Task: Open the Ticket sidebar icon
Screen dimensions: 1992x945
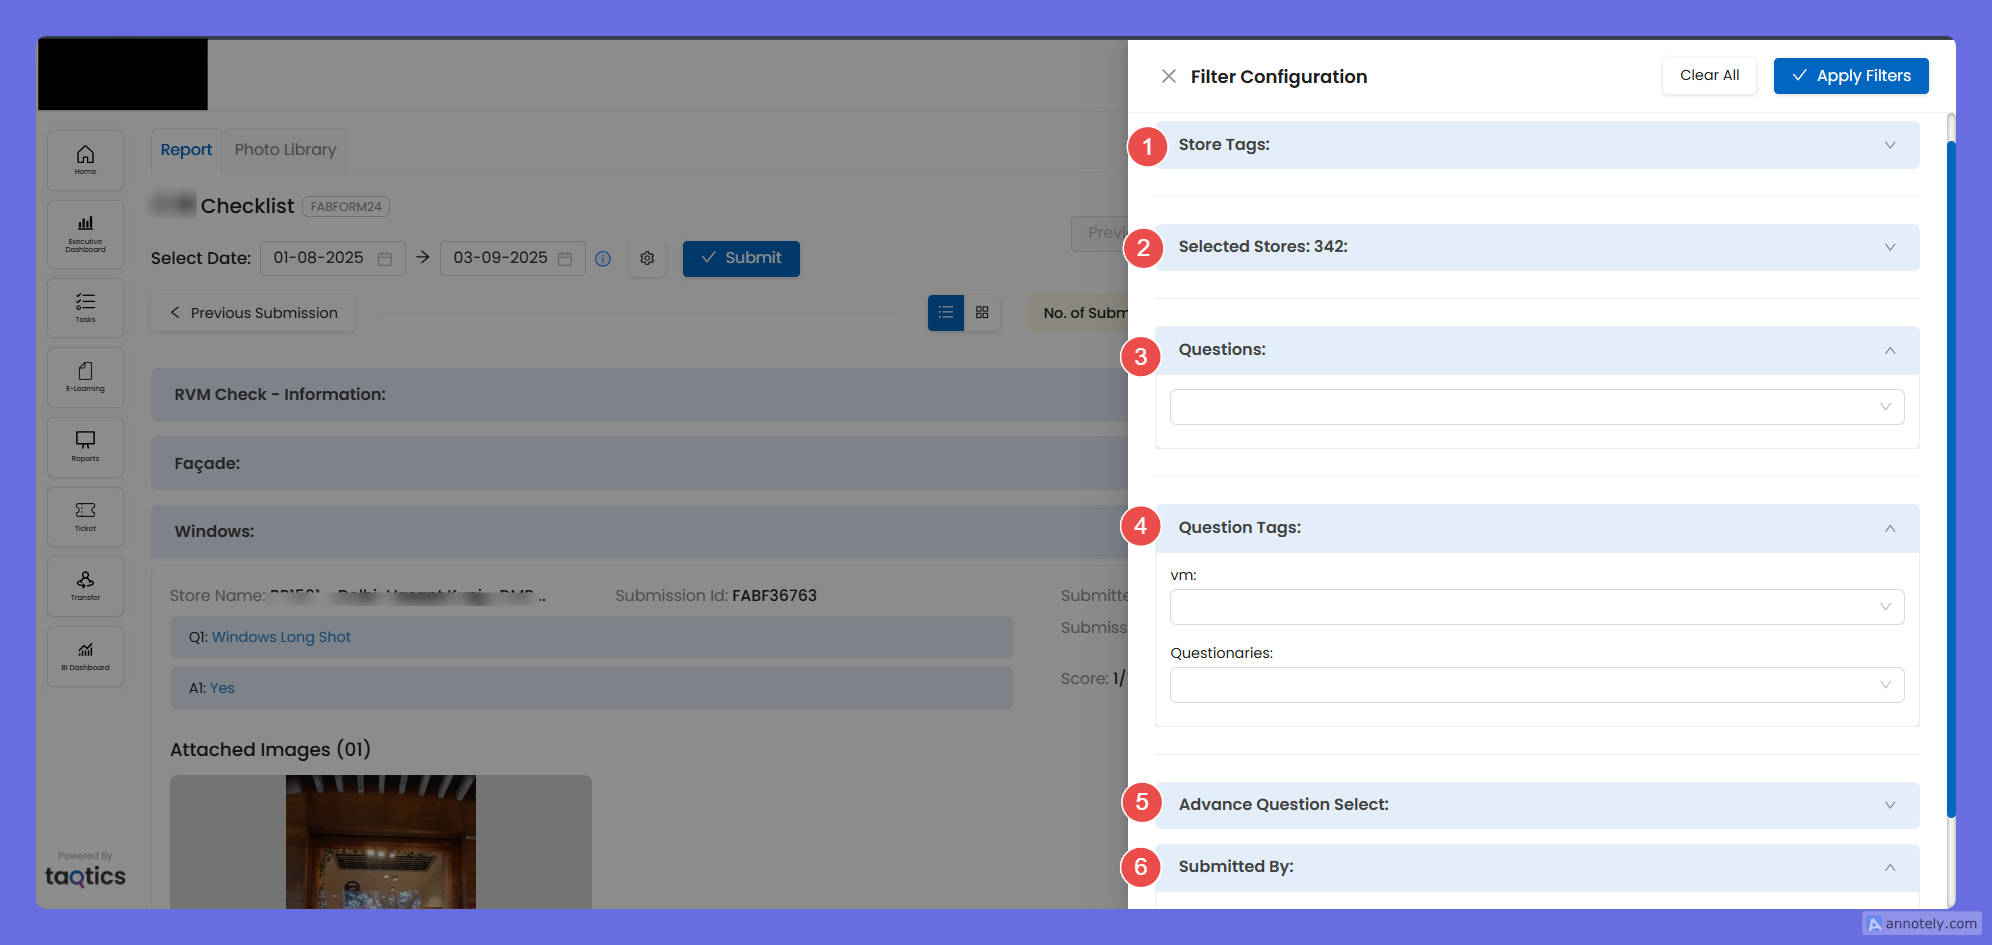Action: tap(85, 516)
